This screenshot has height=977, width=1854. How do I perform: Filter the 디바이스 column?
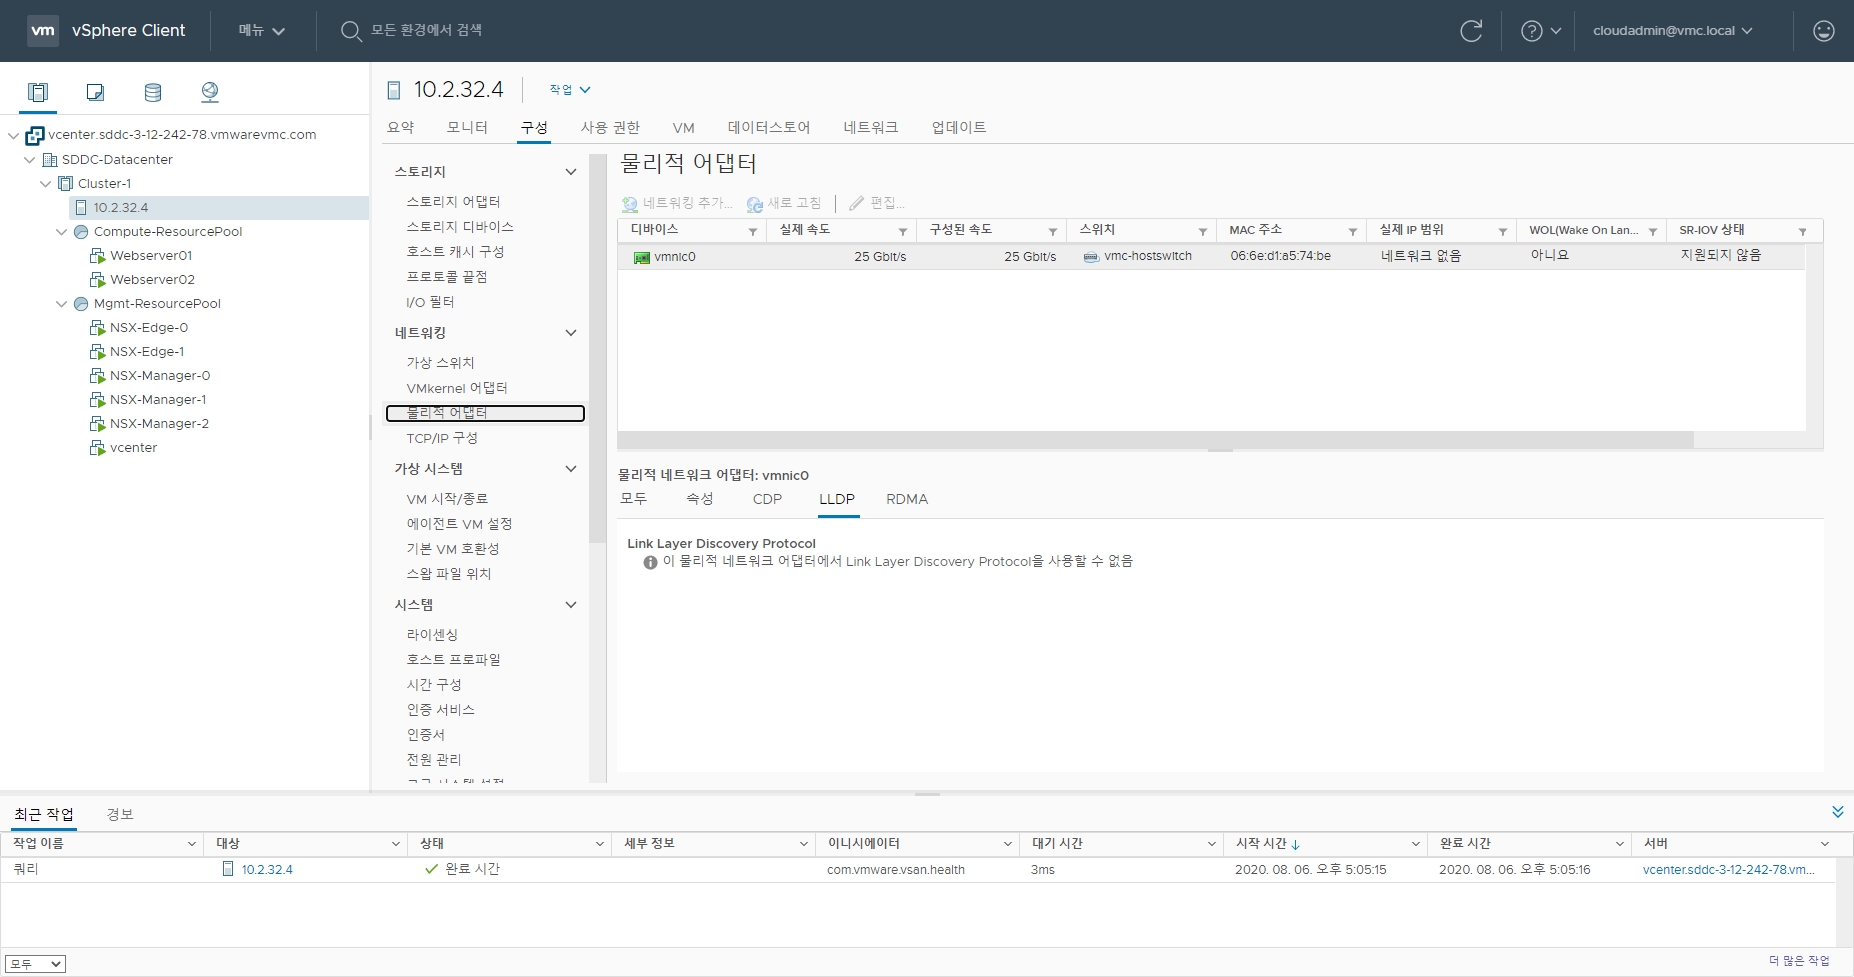753,231
